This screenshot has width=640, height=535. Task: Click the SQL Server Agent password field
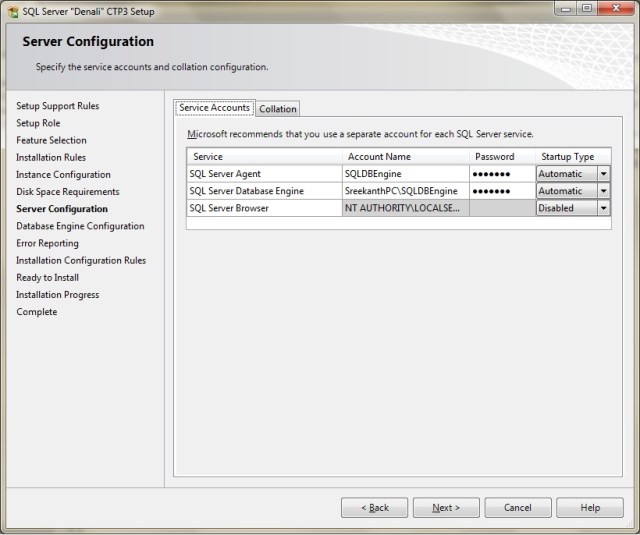tap(500, 174)
